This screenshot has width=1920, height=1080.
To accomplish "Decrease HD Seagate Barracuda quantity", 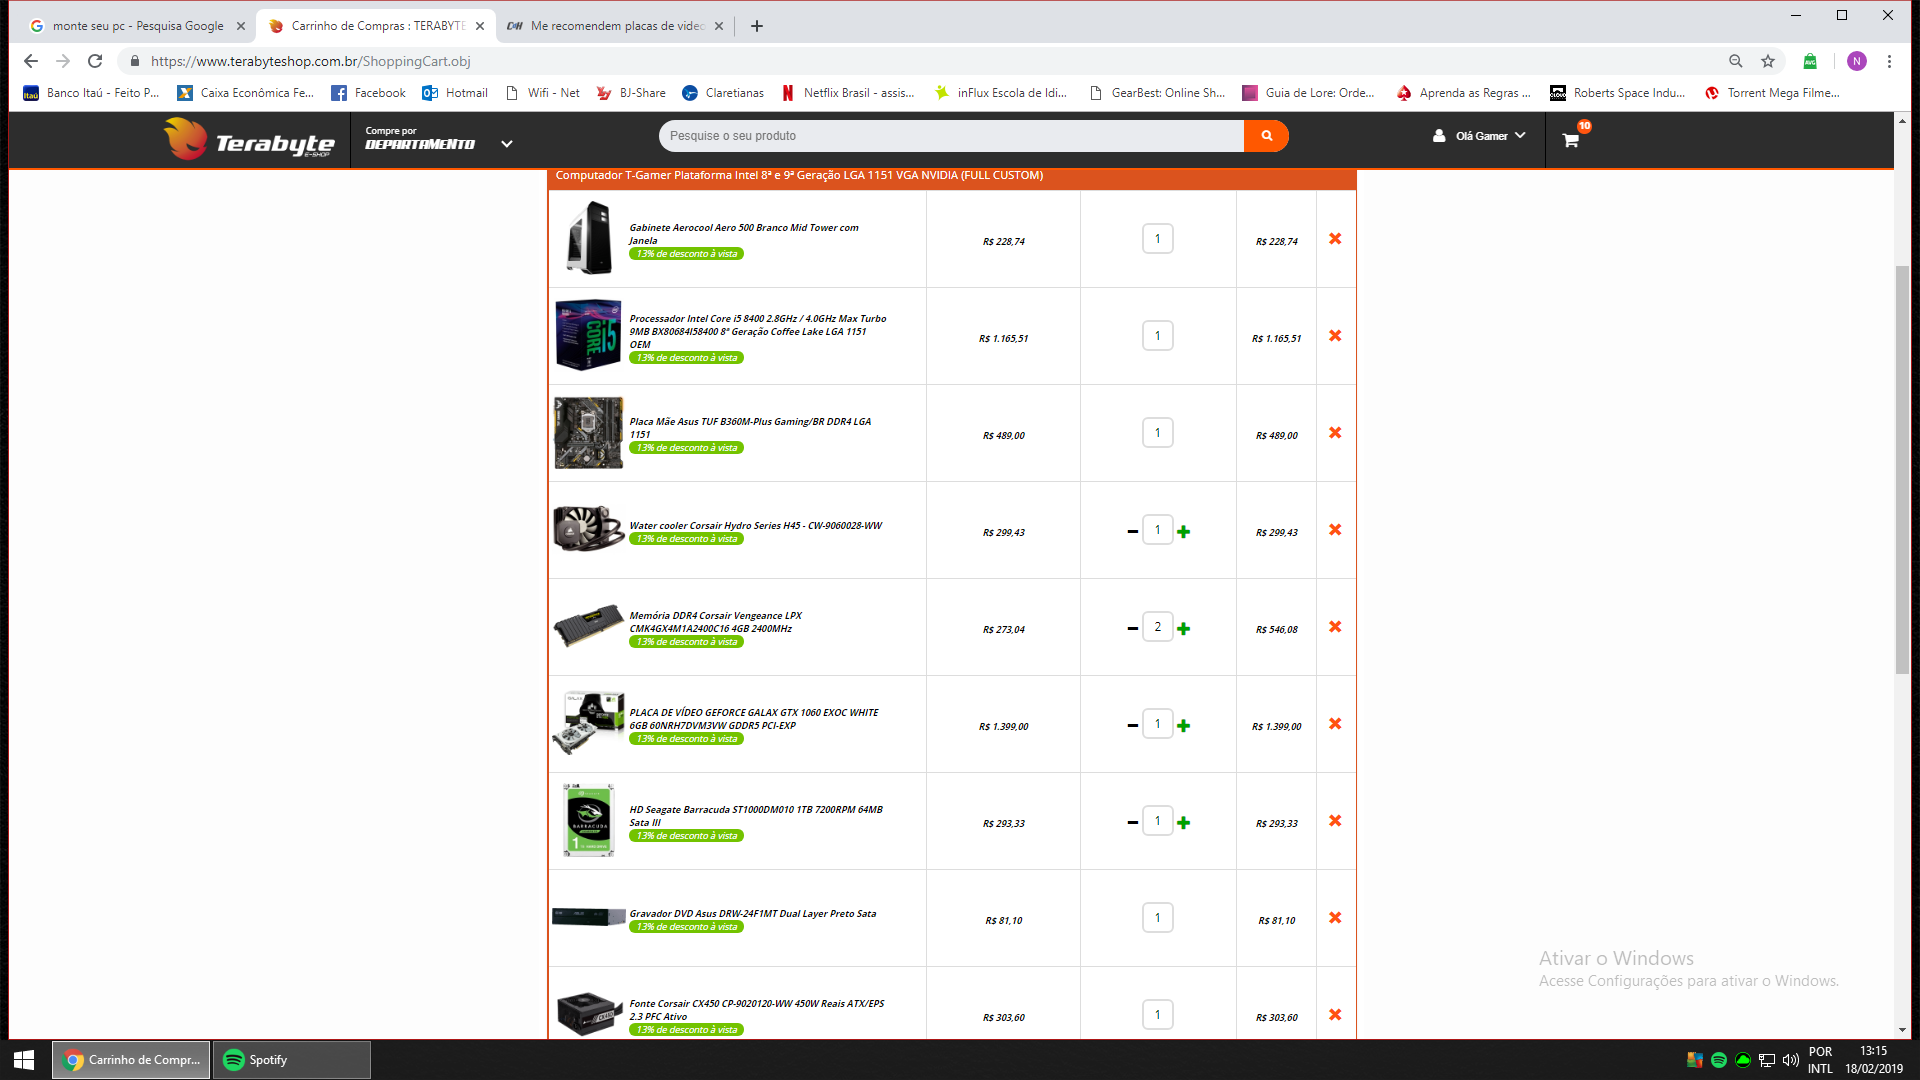I will click(1132, 823).
